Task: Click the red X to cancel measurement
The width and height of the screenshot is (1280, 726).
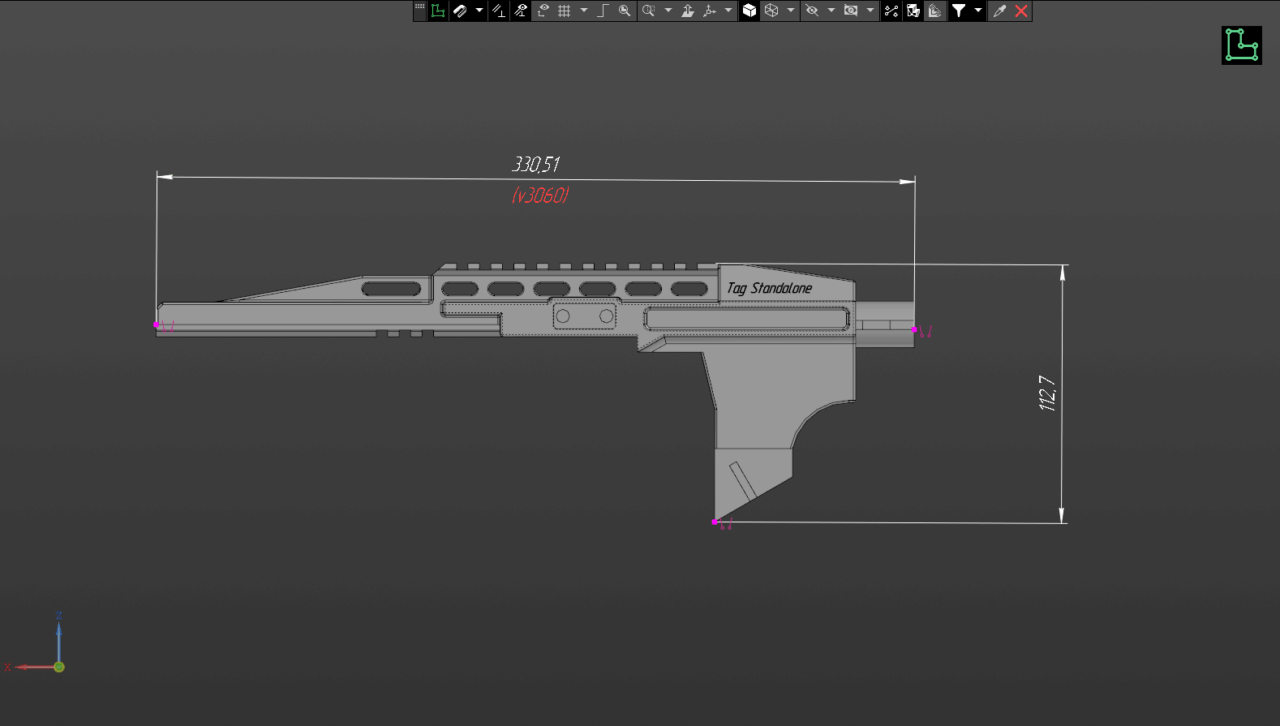Action: pos(1019,11)
